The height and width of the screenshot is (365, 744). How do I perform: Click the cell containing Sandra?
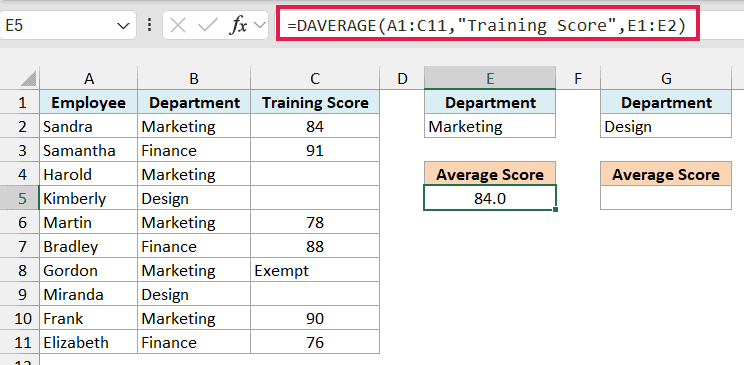point(89,126)
